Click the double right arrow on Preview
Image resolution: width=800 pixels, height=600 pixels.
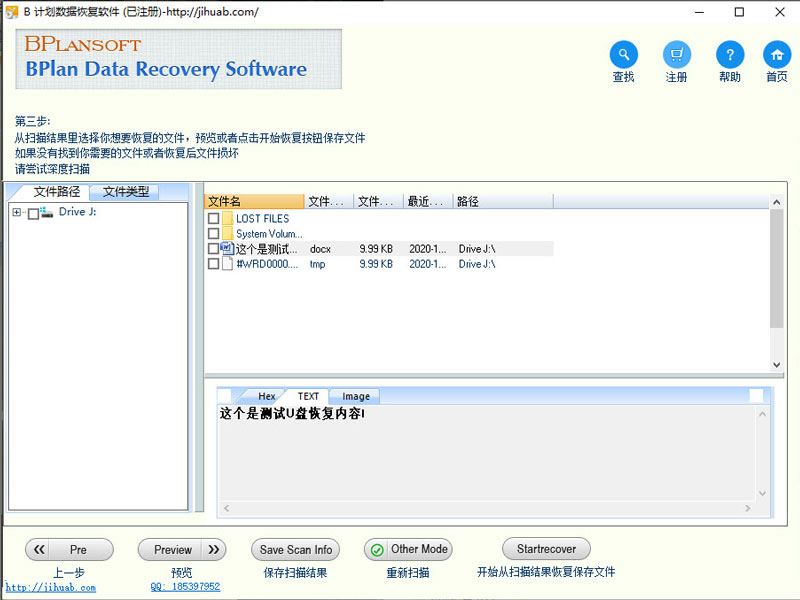(213, 549)
